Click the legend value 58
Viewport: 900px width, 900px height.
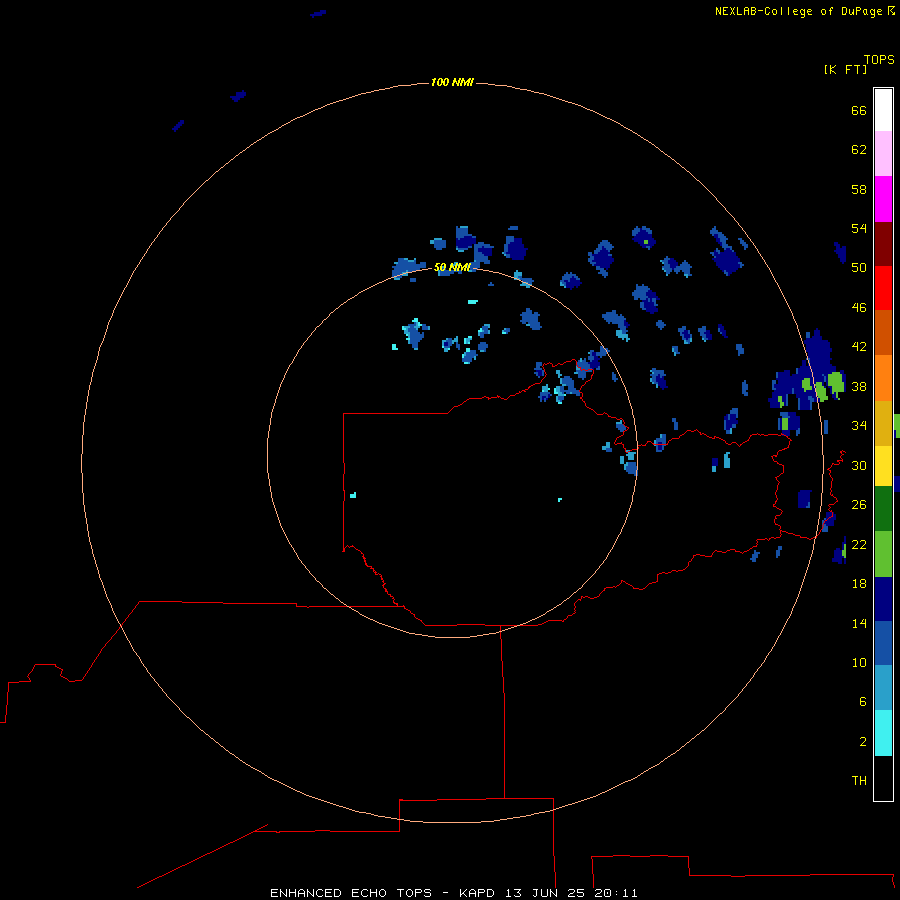click(859, 189)
